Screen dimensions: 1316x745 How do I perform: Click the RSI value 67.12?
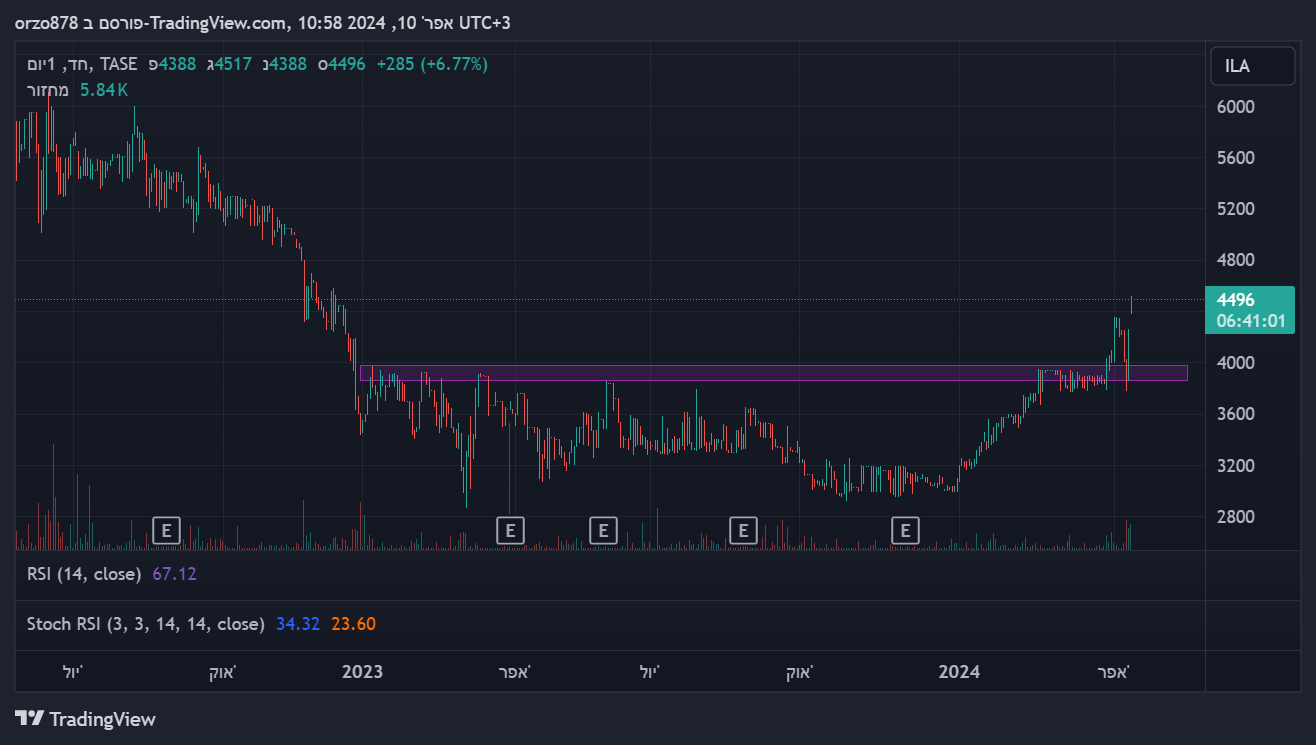pos(174,574)
